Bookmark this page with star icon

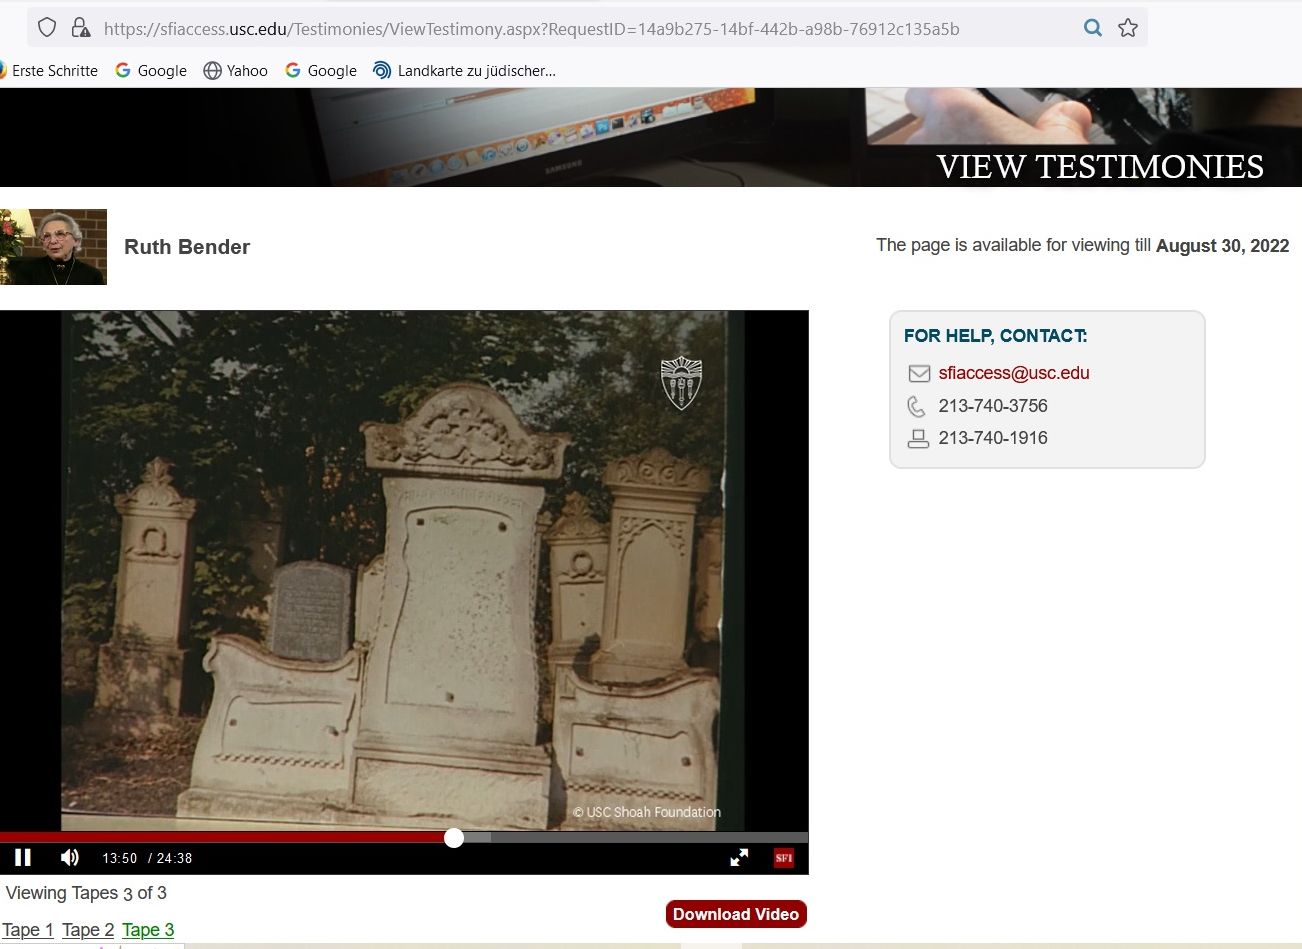(1128, 28)
